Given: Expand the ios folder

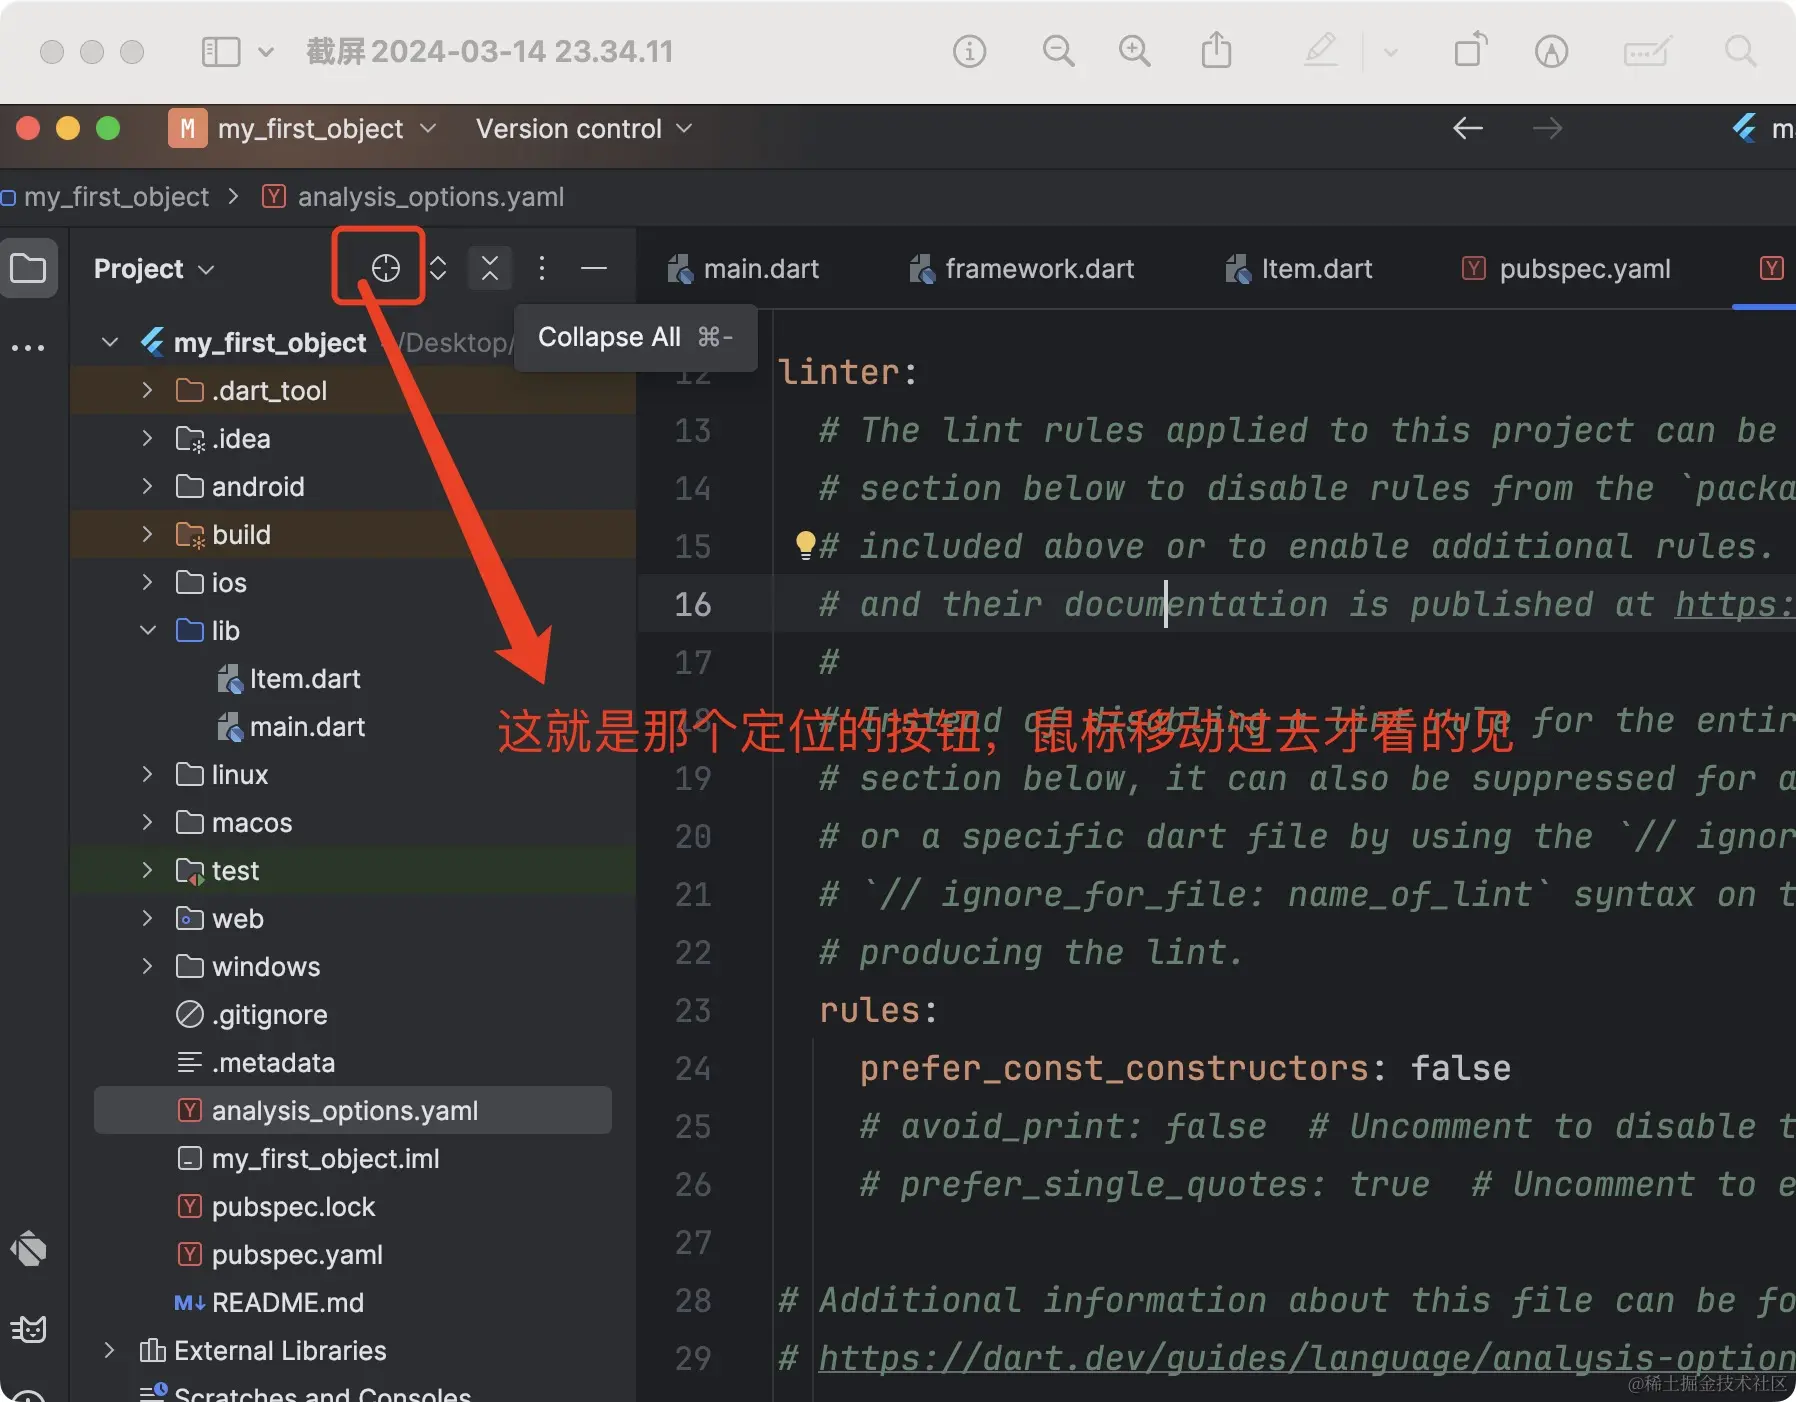Looking at the screenshot, I should [148, 583].
